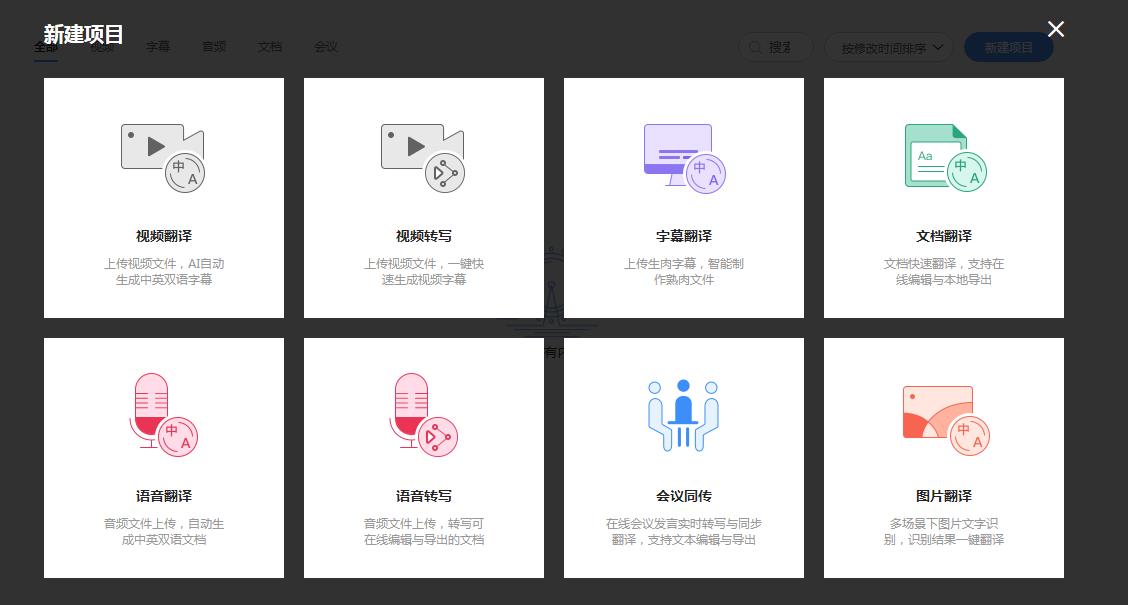Open the 文档 tab
The image size is (1128, 605).
click(x=269, y=46)
